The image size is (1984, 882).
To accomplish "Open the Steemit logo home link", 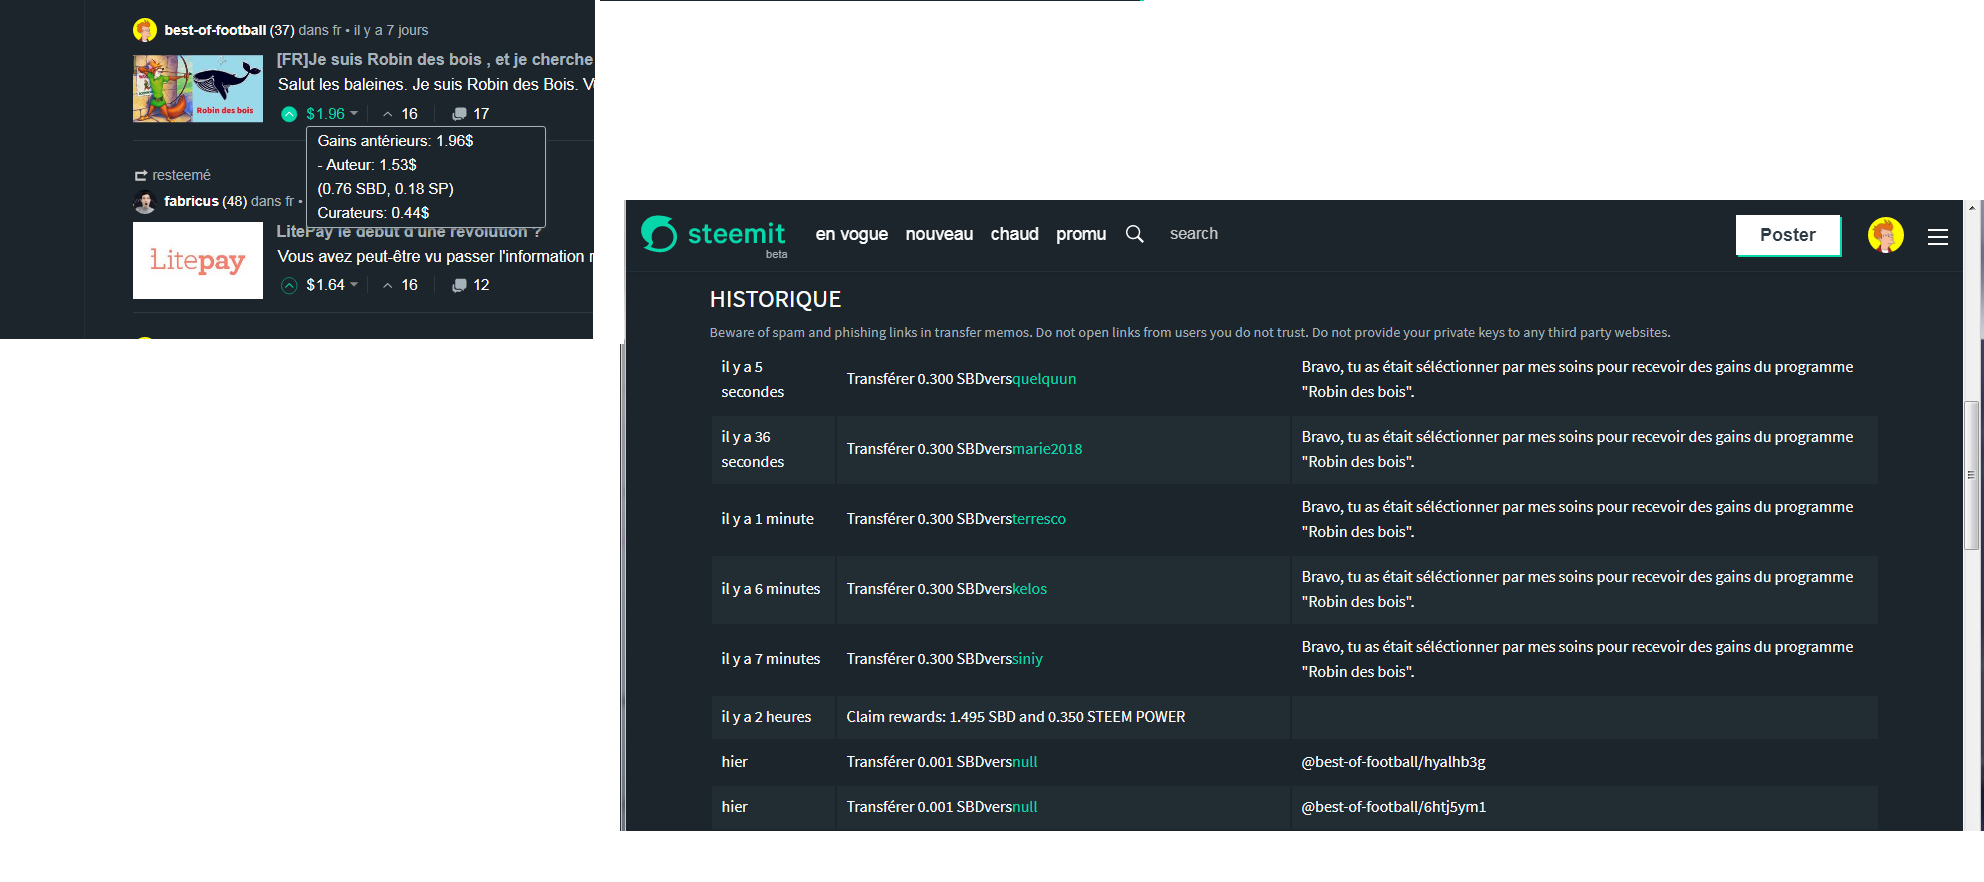I will [713, 234].
